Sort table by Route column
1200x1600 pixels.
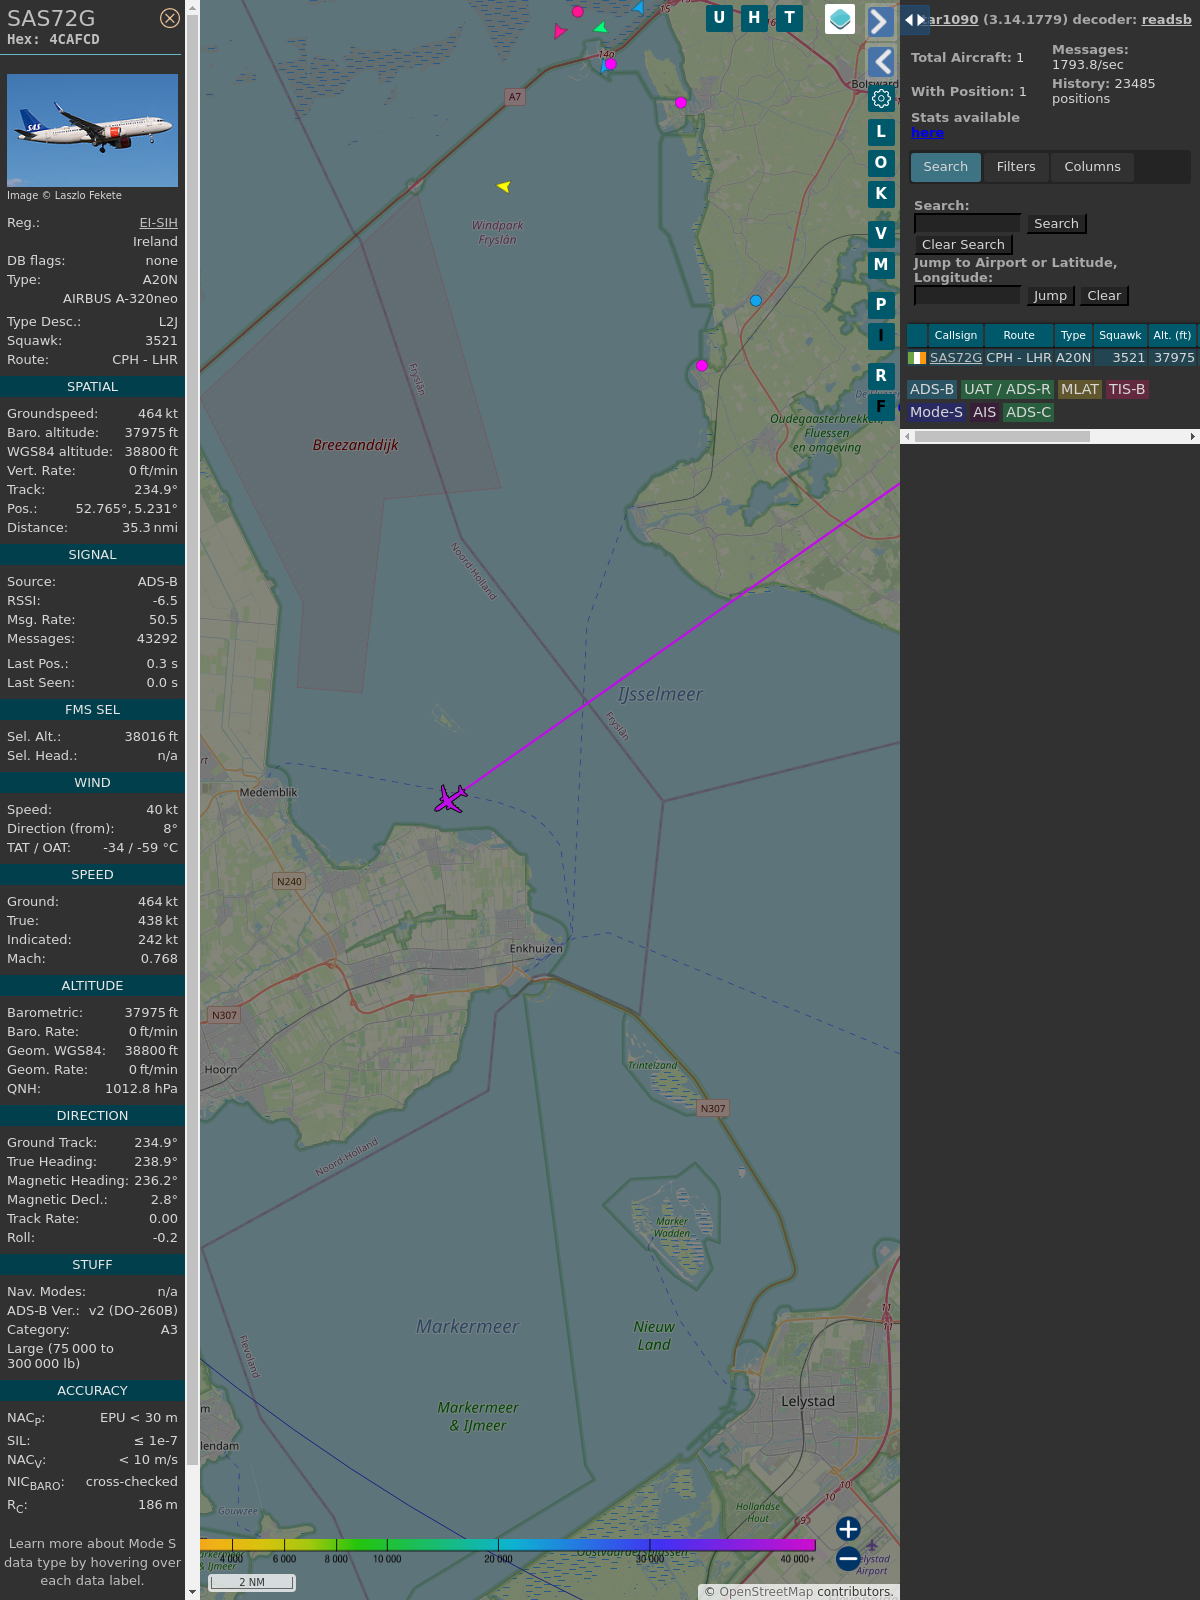[x=1019, y=335]
